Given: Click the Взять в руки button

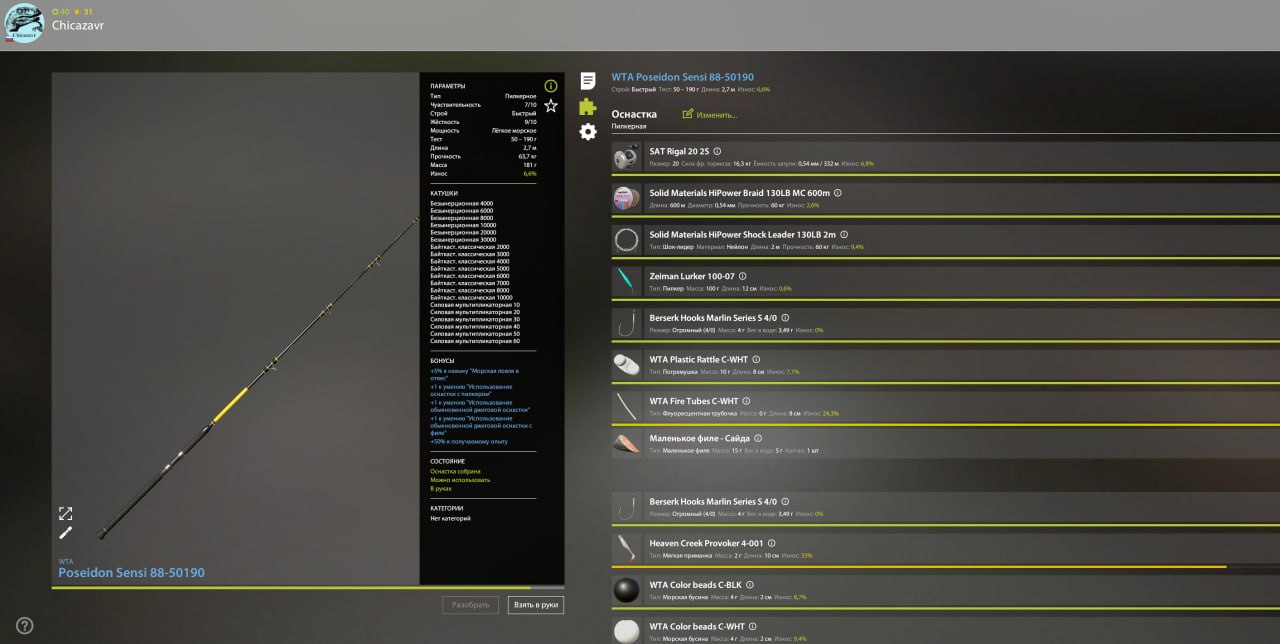Looking at the screenshot, I should click(536, 605).
